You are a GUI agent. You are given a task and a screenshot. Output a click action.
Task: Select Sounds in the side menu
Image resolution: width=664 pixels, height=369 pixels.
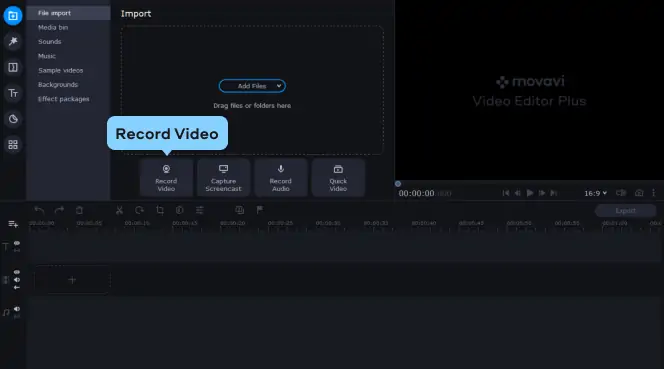50,42
